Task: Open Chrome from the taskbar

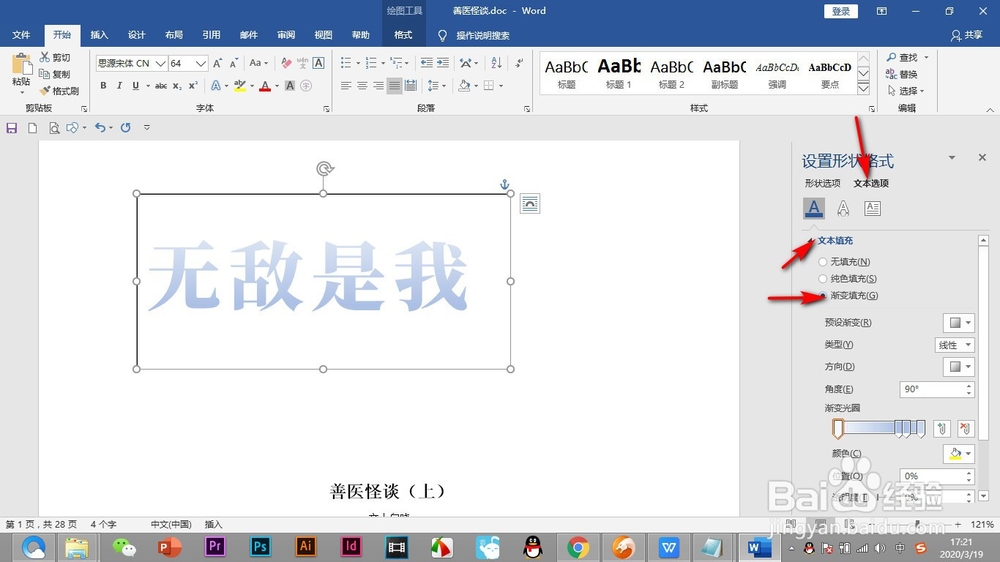Action: click(578, 547)
